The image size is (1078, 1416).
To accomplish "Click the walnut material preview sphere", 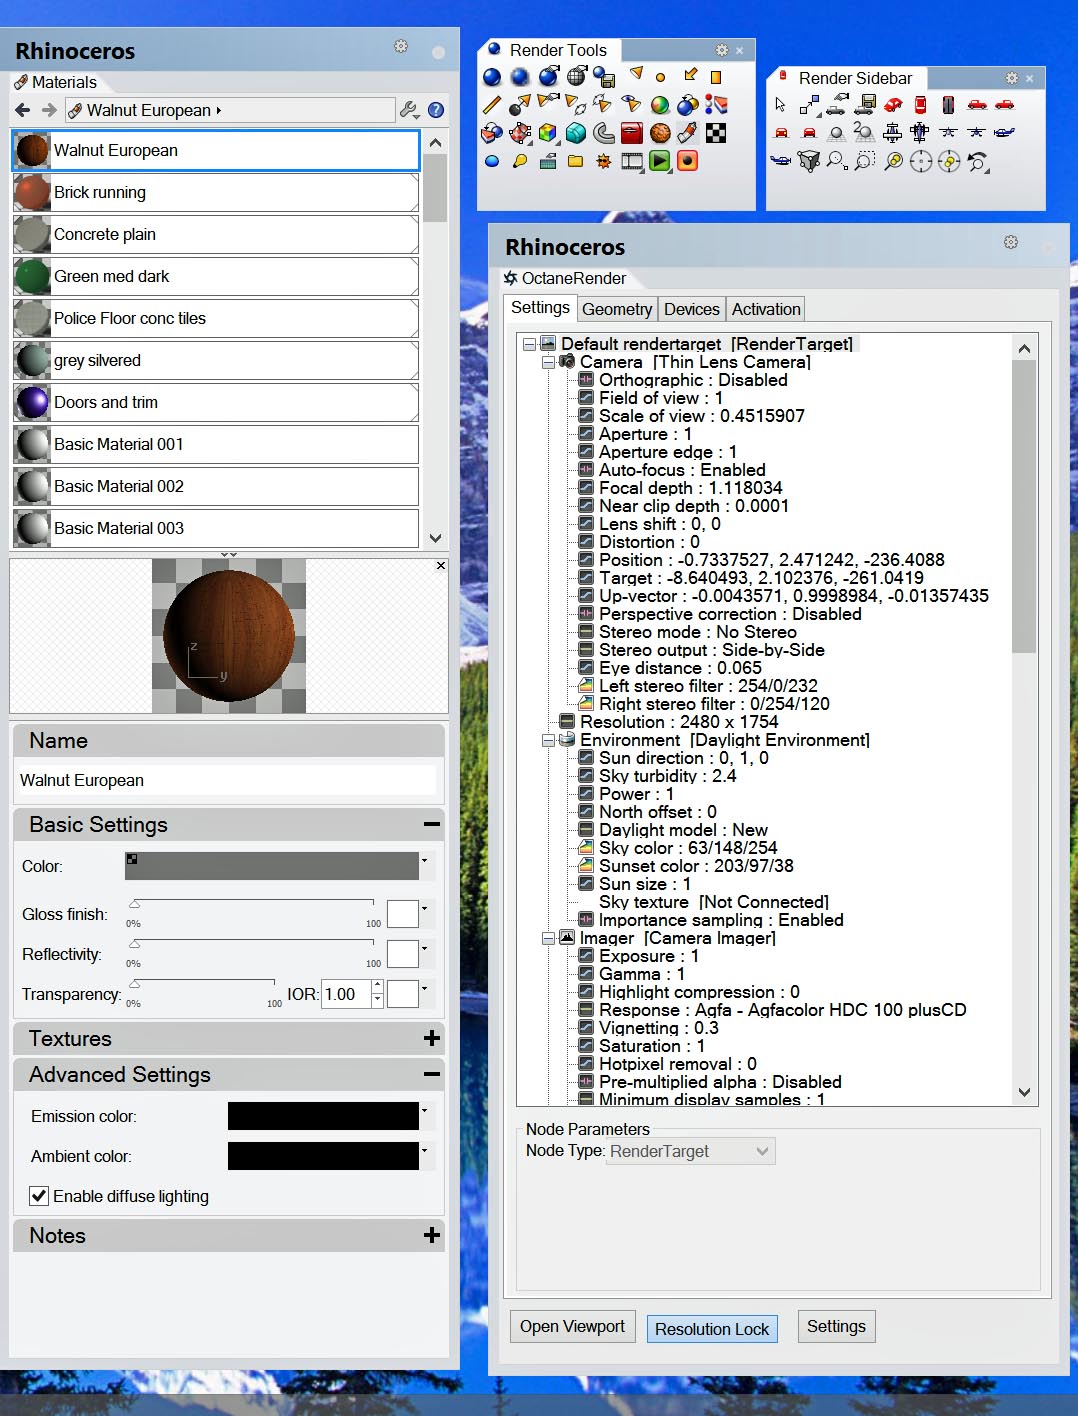I will pyautogui.click(x=229, y=636).
